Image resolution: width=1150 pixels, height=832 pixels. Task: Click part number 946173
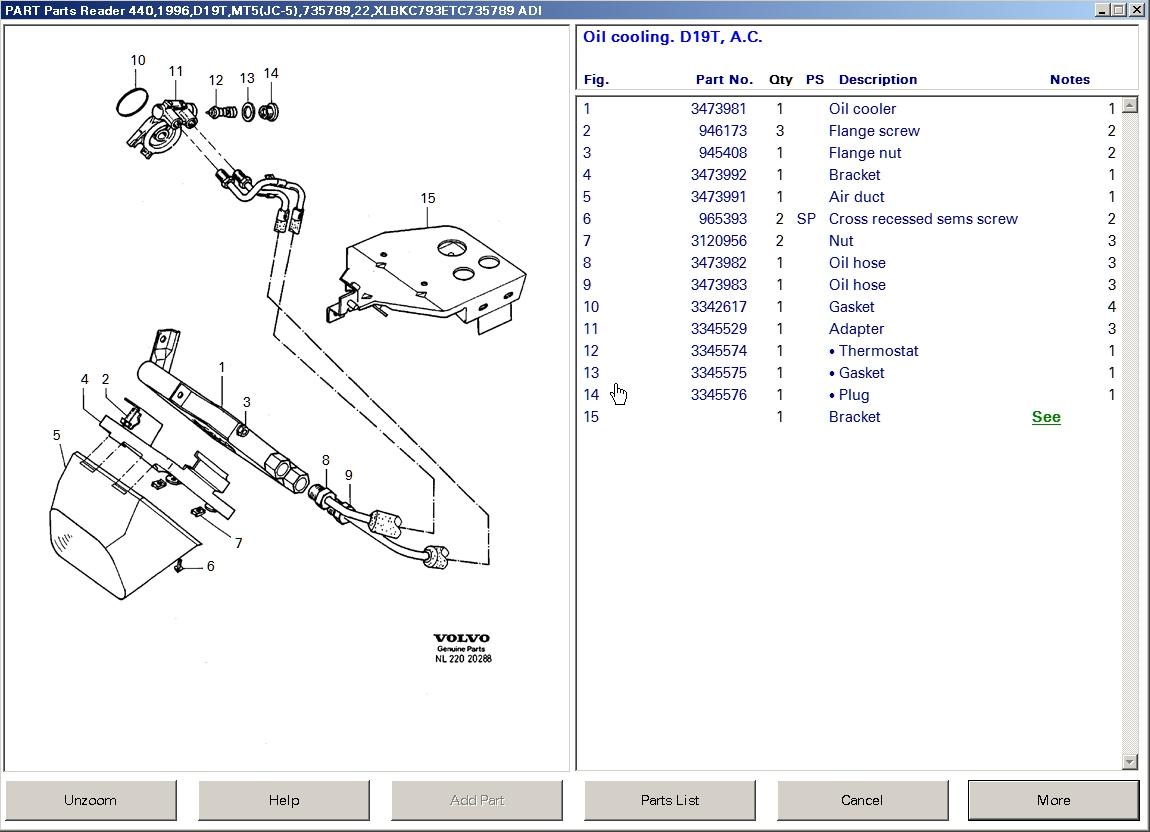click(x=722, y=131)
